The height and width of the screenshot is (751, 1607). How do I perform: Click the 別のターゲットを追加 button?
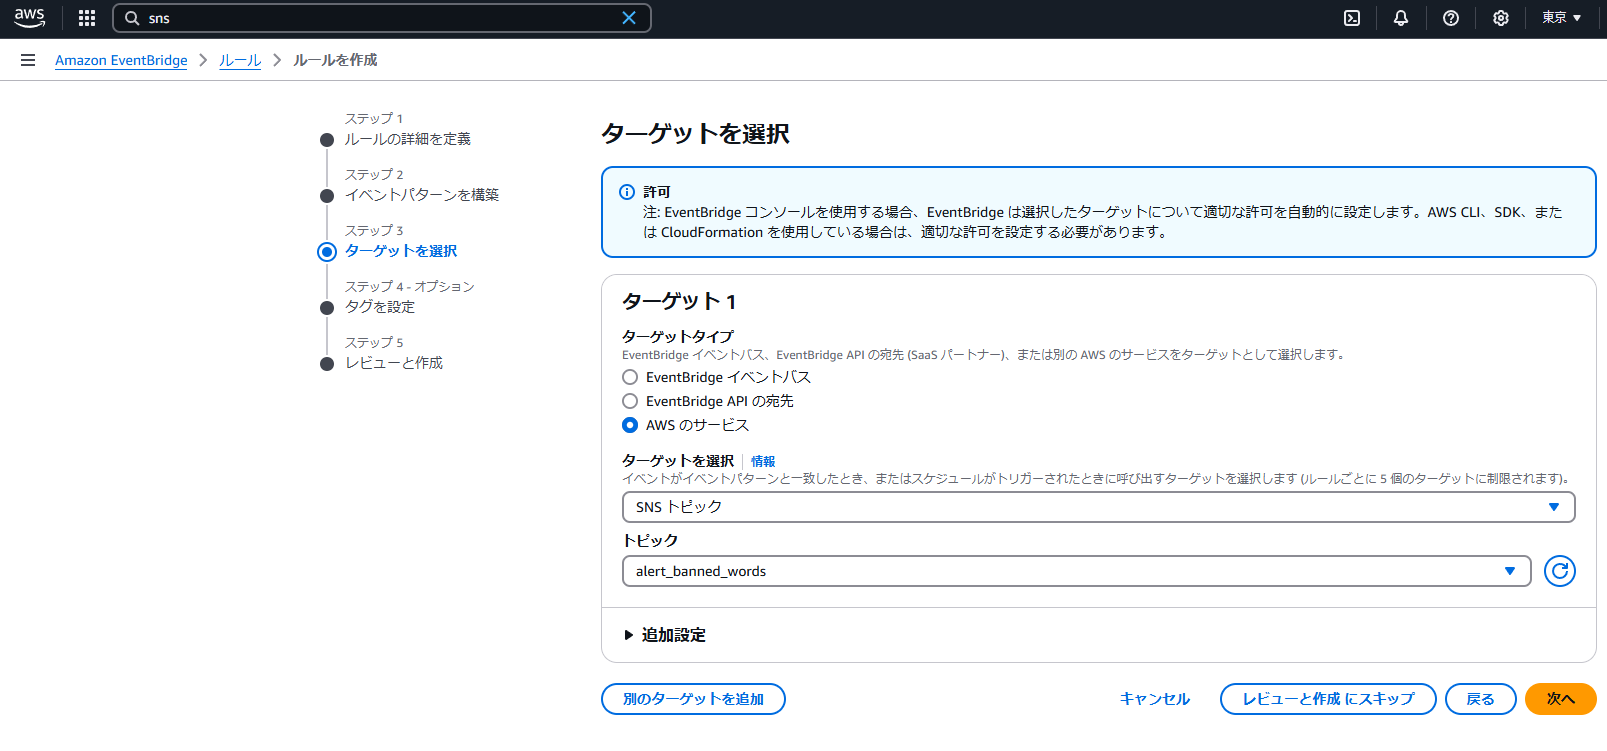(x=693, y=699)
